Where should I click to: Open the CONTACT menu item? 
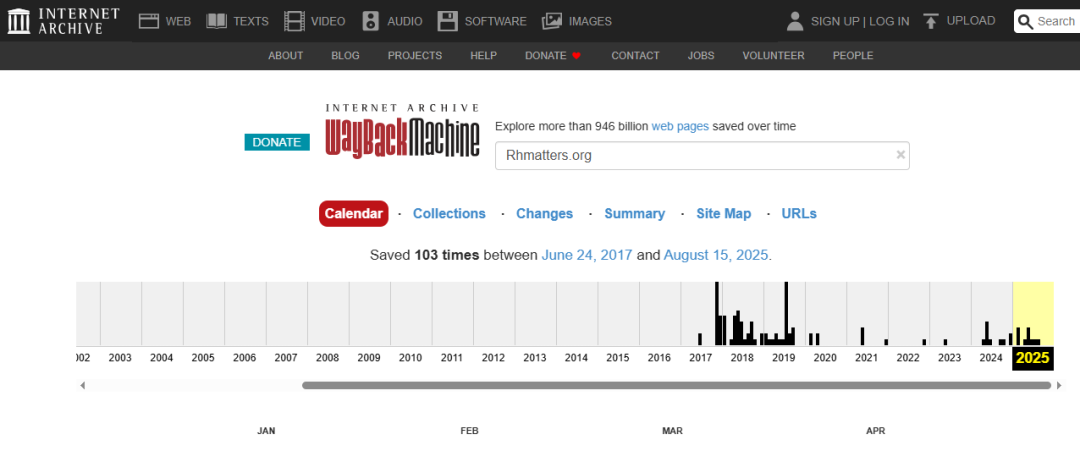[635, 56]
